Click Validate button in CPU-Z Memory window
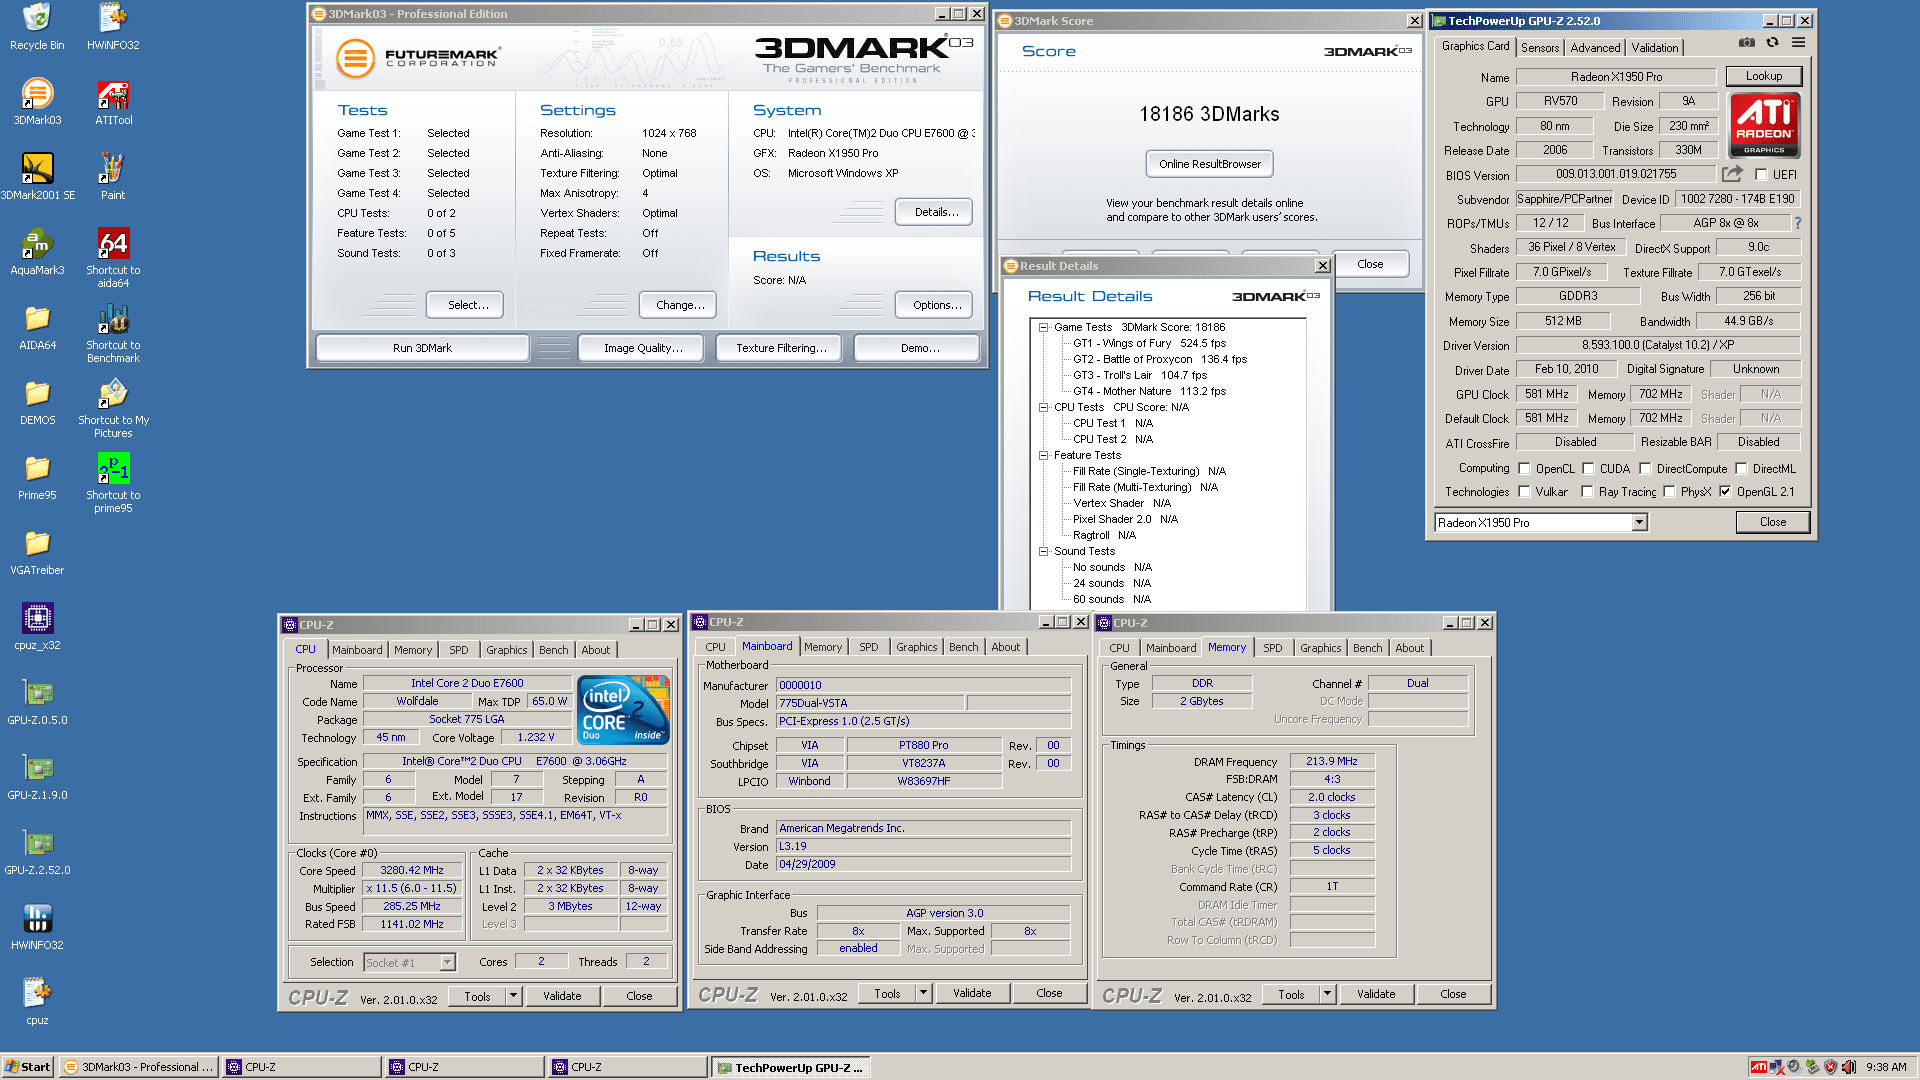Viewport: 1920px width, 1080px height. point(1375,994)
